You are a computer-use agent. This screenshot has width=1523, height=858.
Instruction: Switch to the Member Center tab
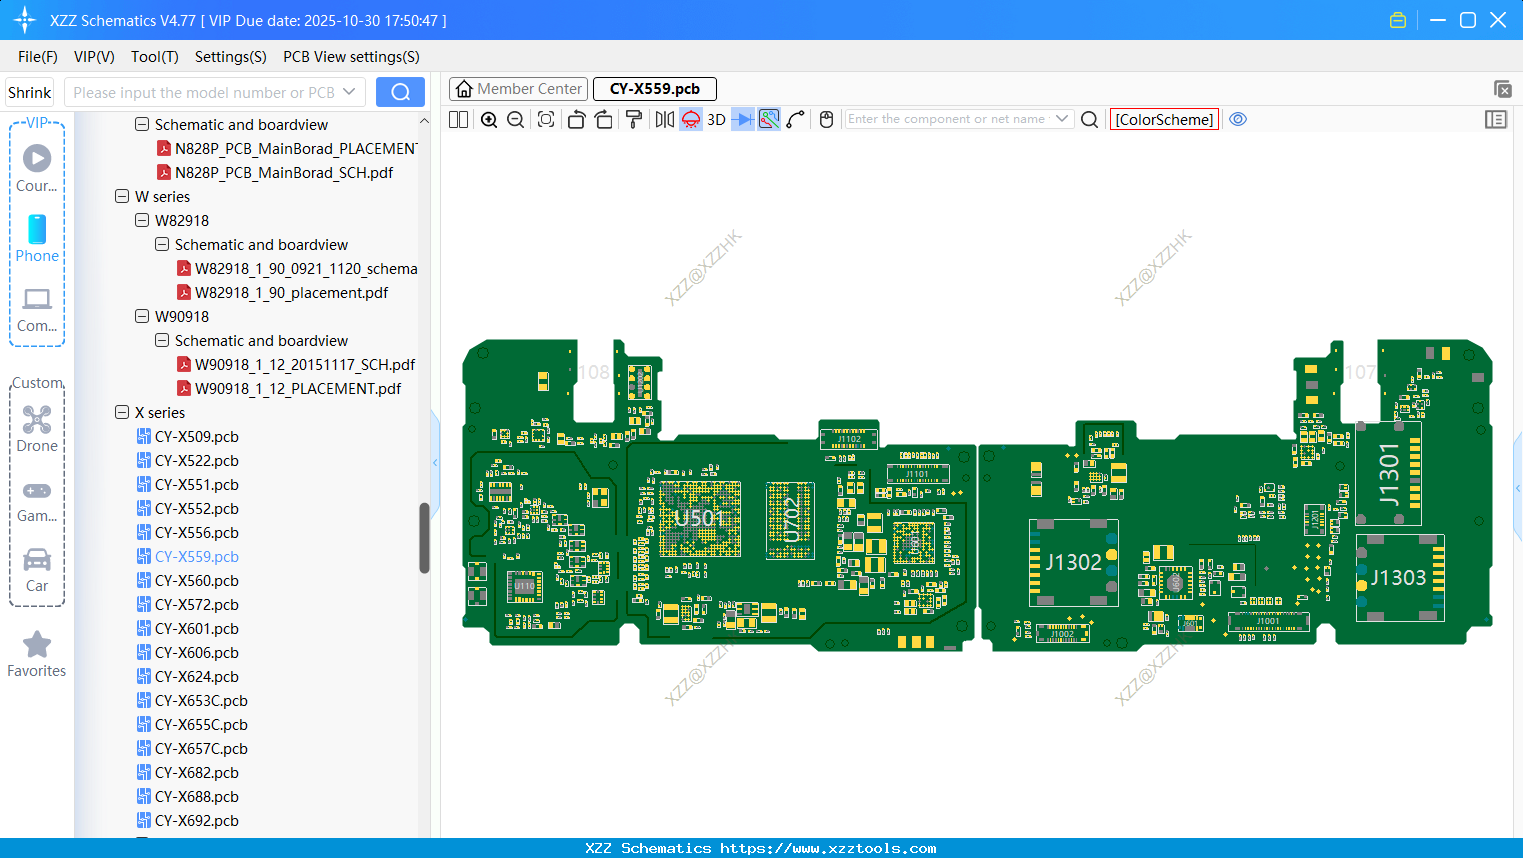tap(518, 88)
